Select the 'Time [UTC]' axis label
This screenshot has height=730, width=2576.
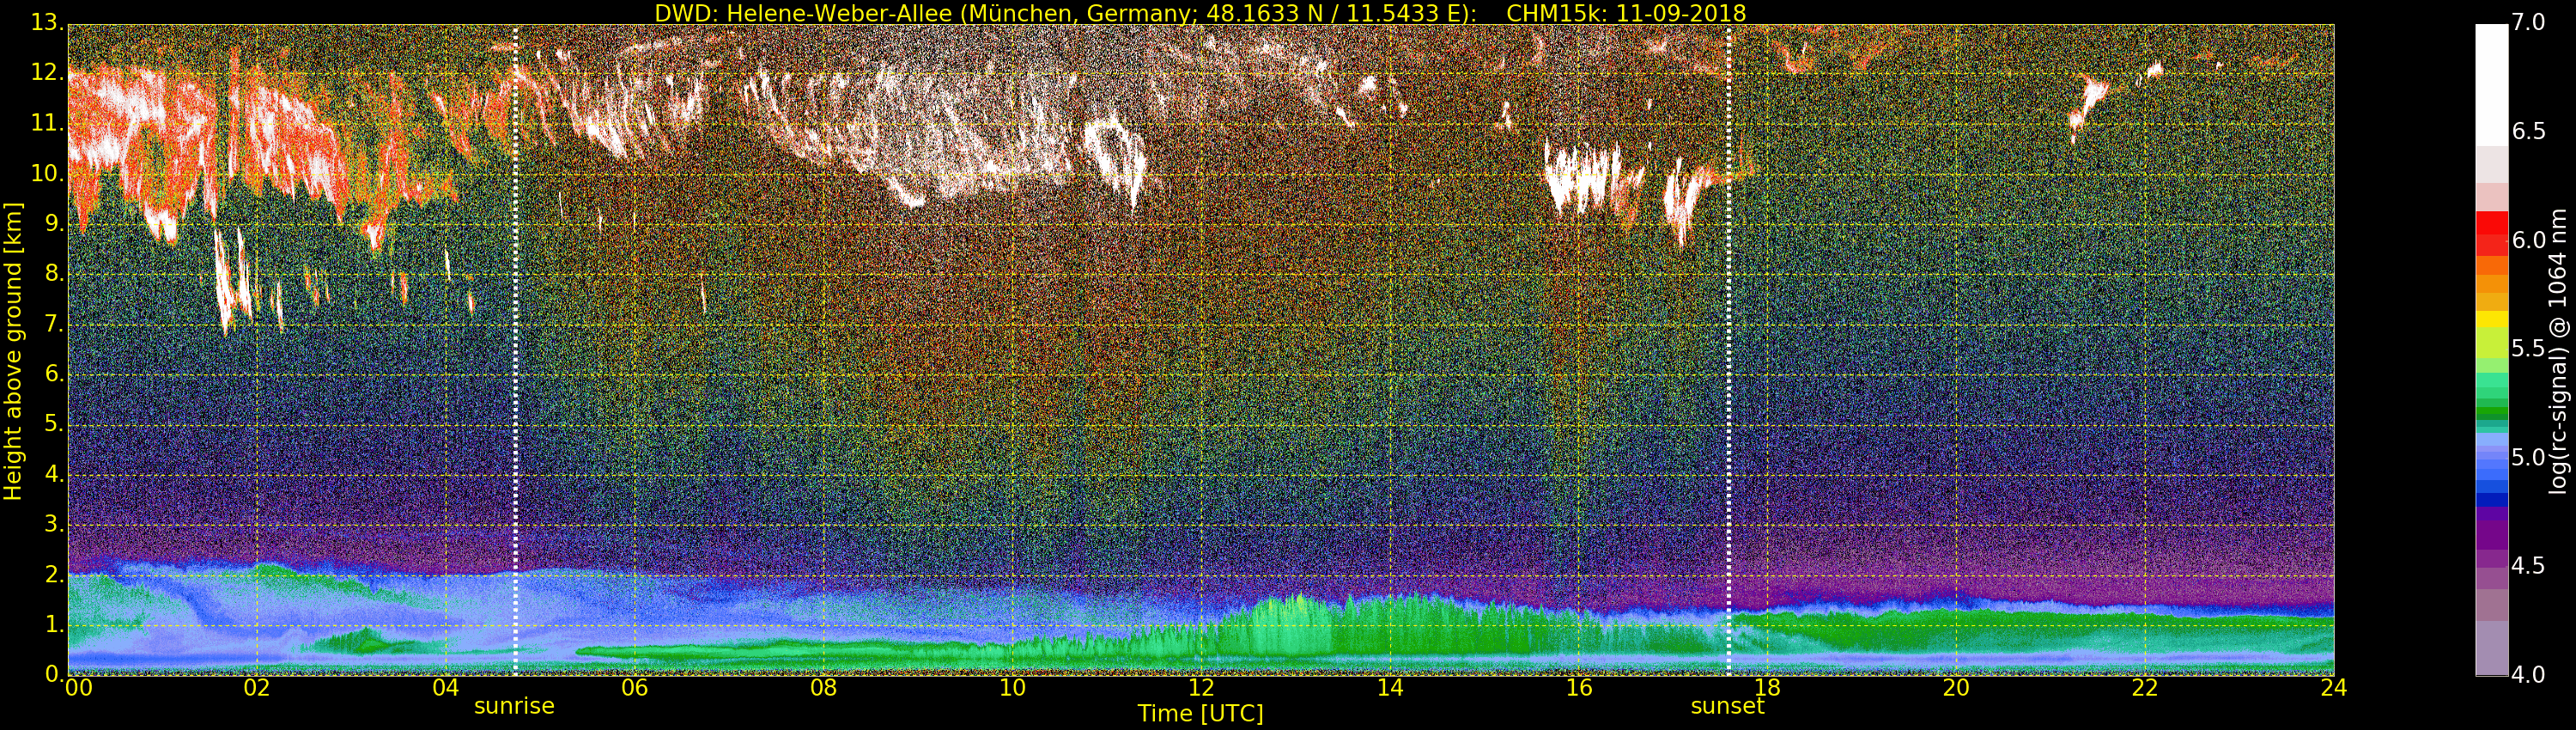tap(1200, 714)
